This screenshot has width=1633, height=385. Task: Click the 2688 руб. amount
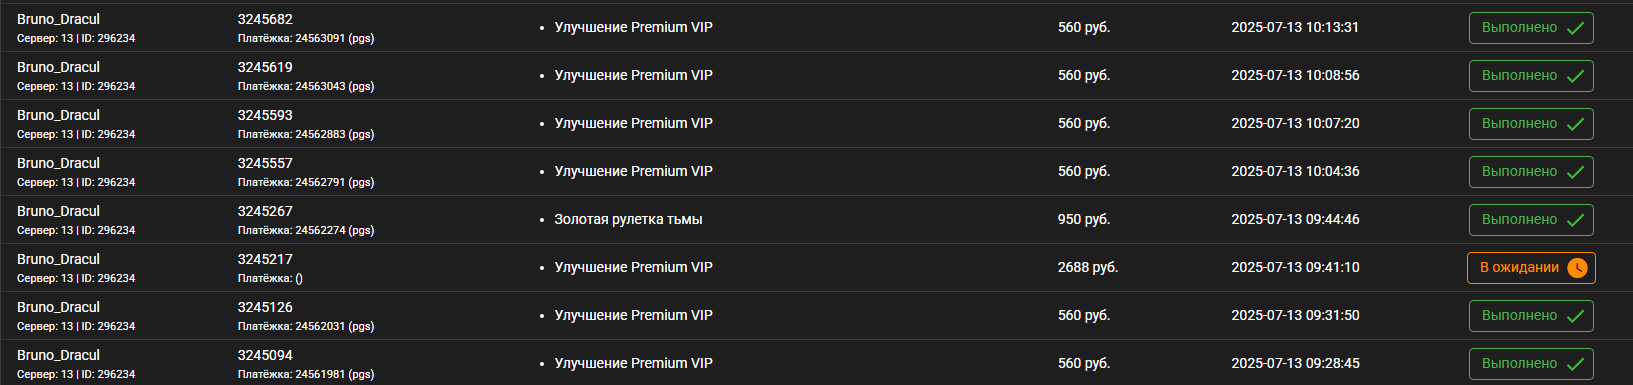click(1088, 267)
